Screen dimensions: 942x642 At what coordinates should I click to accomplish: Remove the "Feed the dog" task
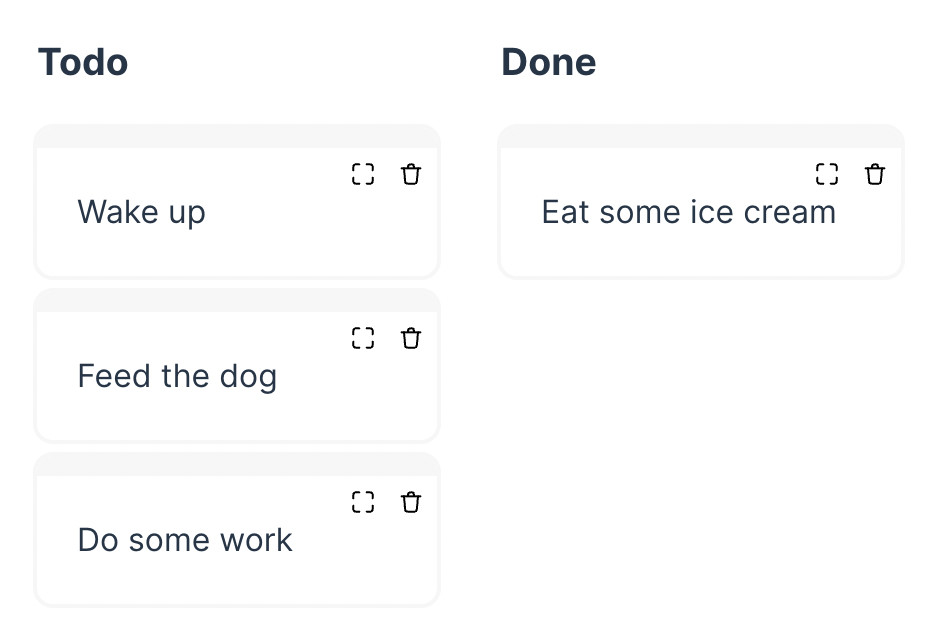coord(411,339)
